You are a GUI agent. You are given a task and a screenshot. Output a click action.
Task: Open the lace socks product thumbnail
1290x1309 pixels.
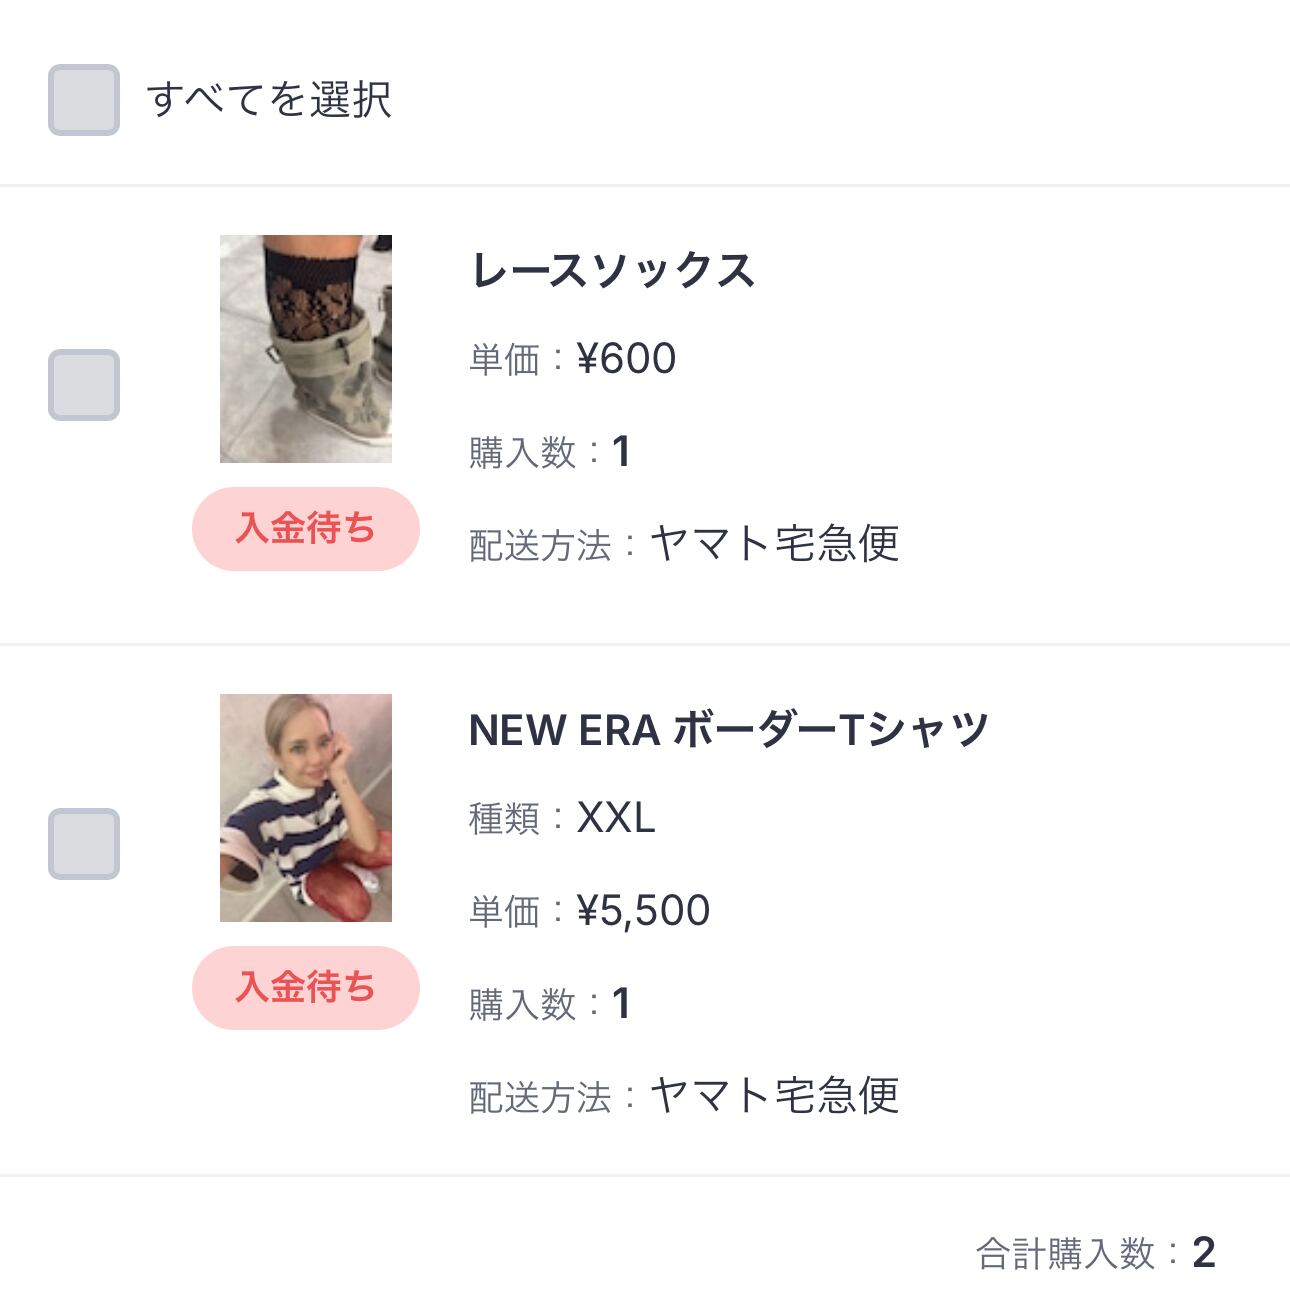pyautogui.click(x=306, y=349)
